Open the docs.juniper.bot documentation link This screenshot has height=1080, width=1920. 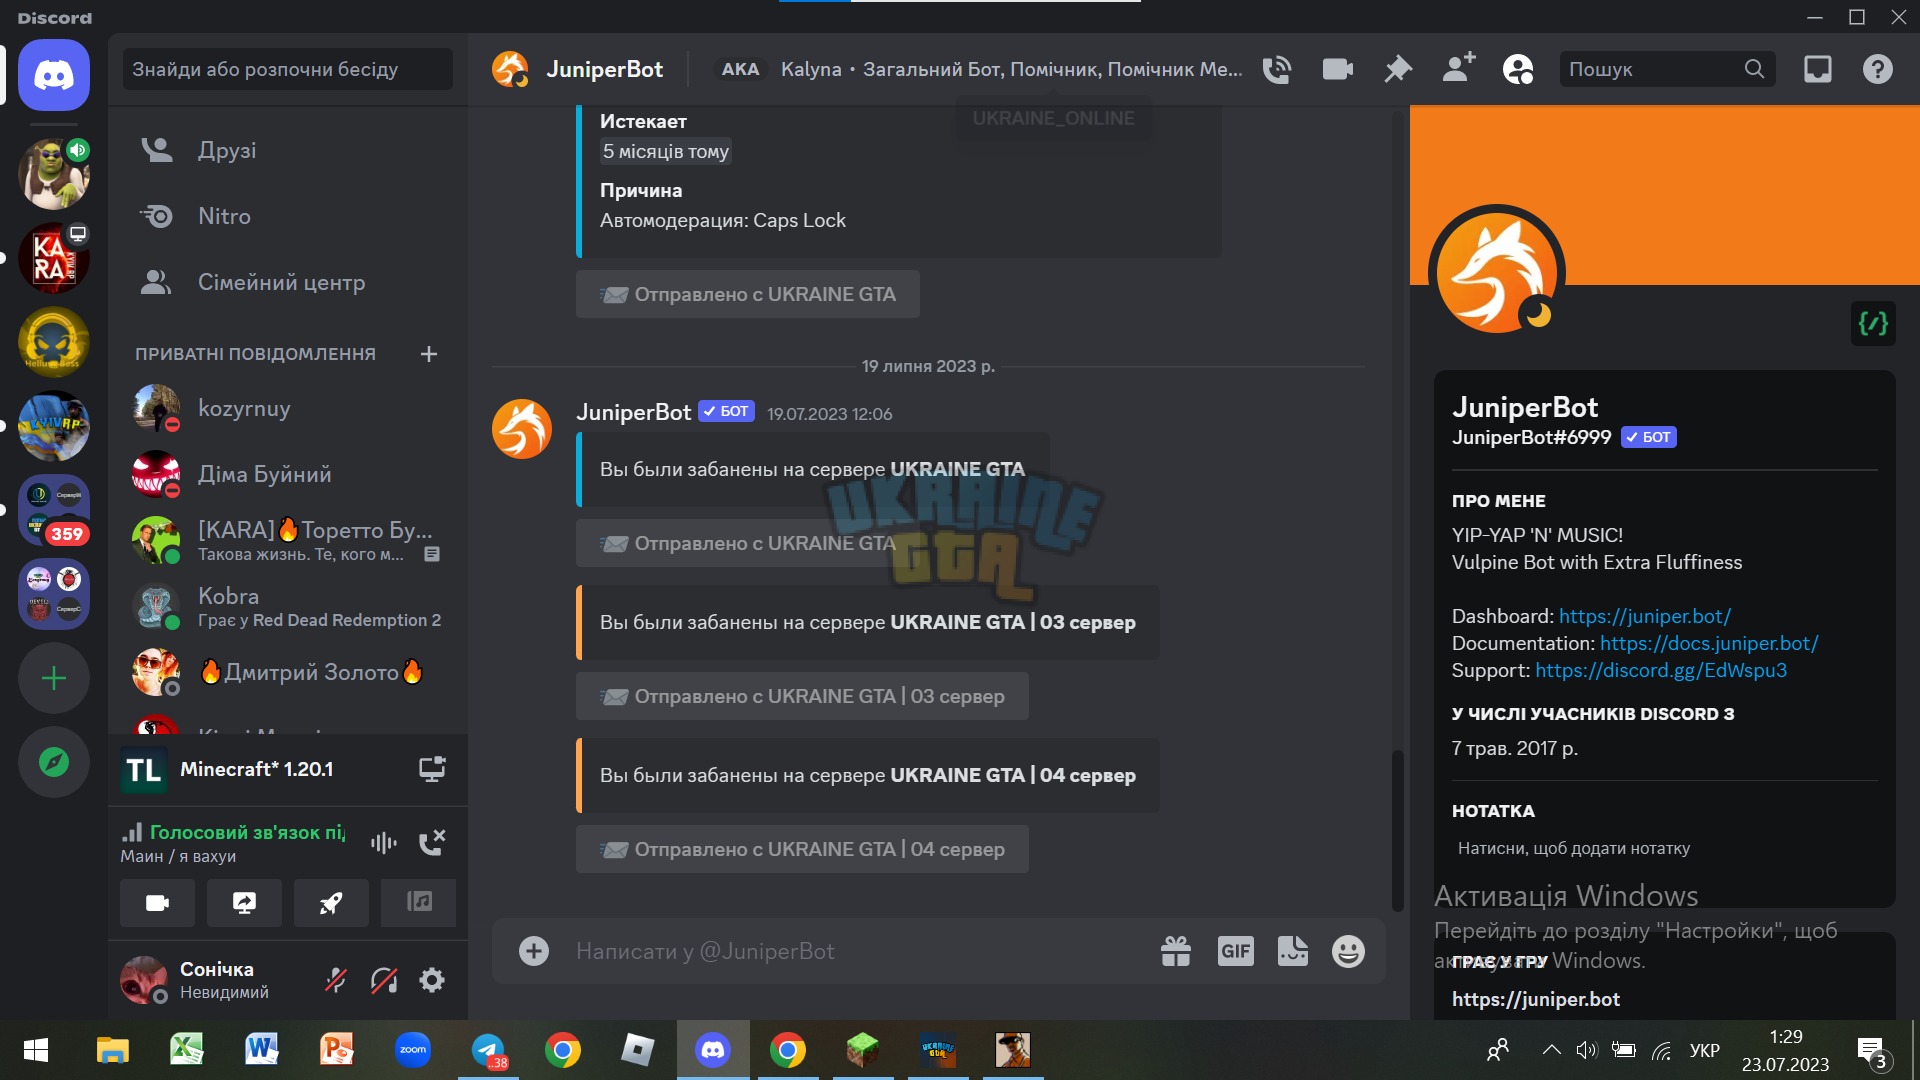[x=1709, y=643]
